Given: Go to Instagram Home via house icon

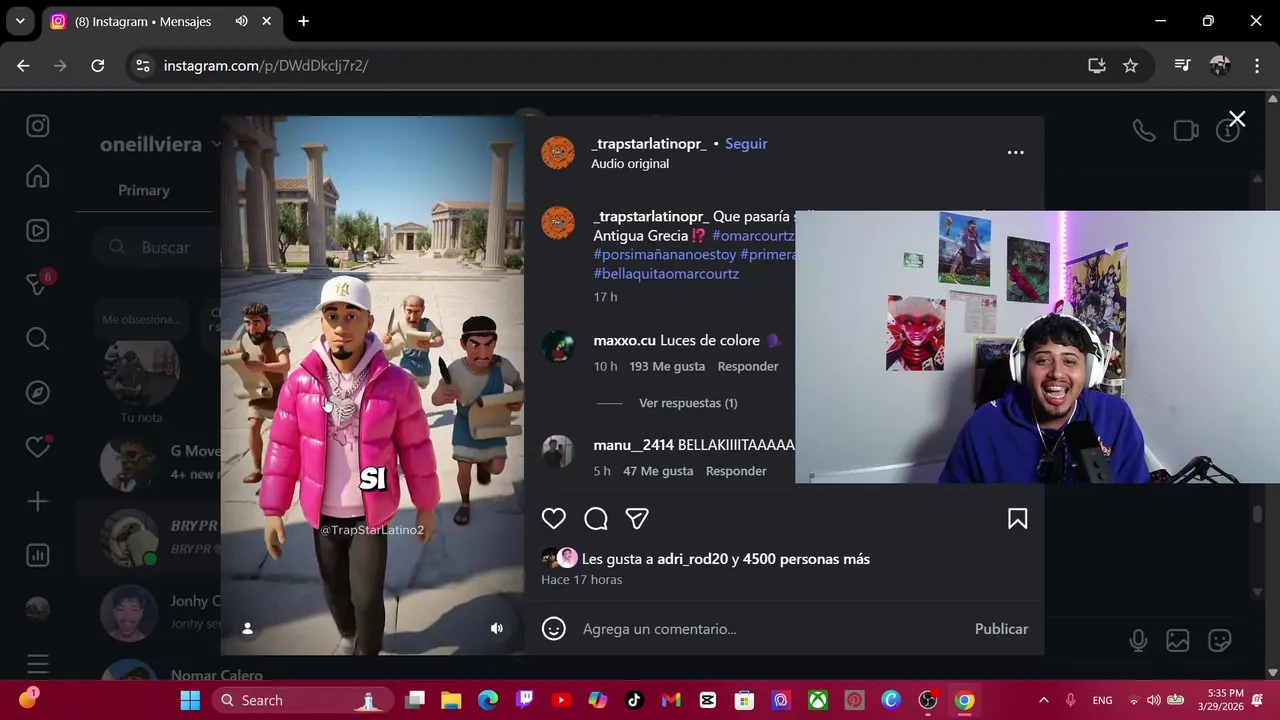Looking at the screenshot, I should [x=38, y=177].
